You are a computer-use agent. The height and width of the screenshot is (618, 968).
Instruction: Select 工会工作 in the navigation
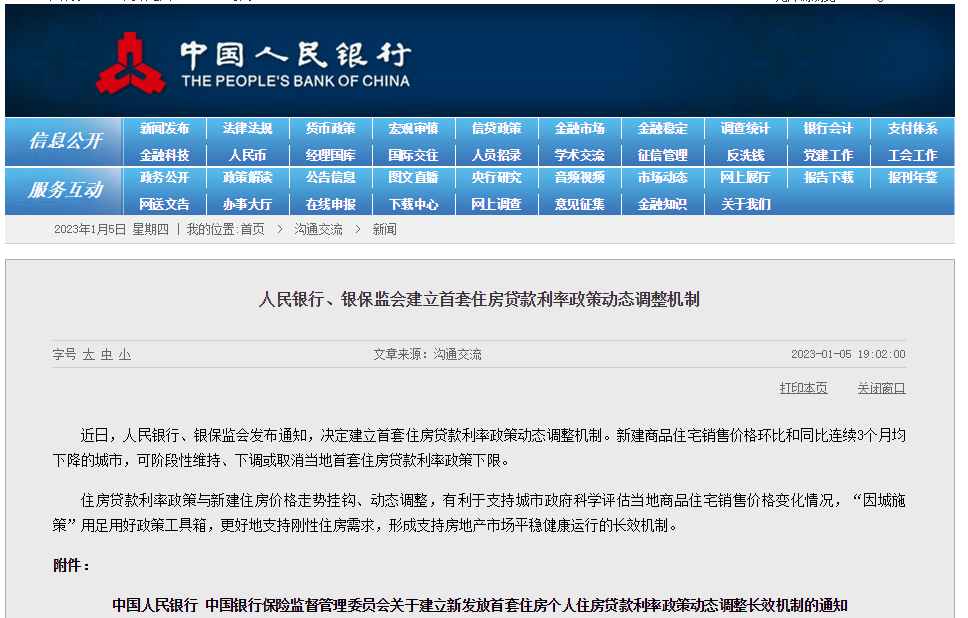click(912, 155)
